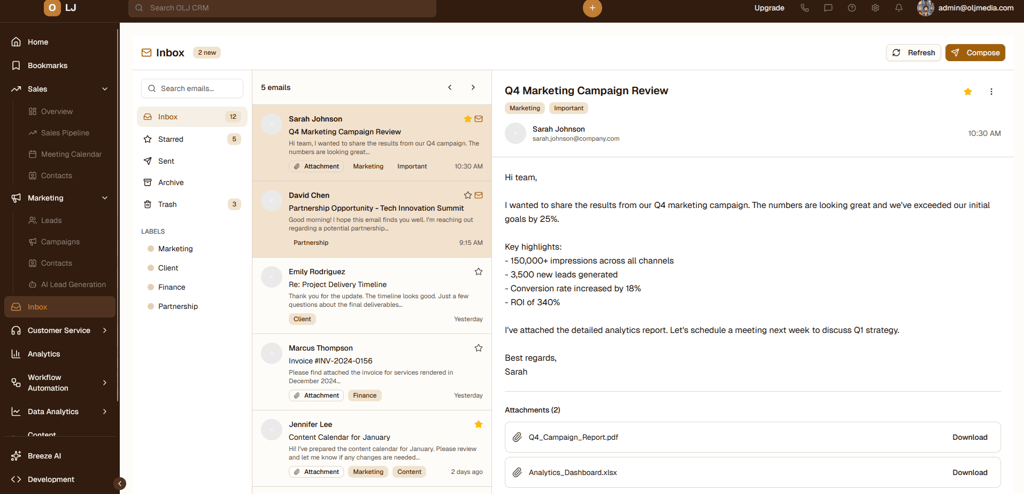Click the Refresh button
1024x494 pixels.
click(913, 53)
